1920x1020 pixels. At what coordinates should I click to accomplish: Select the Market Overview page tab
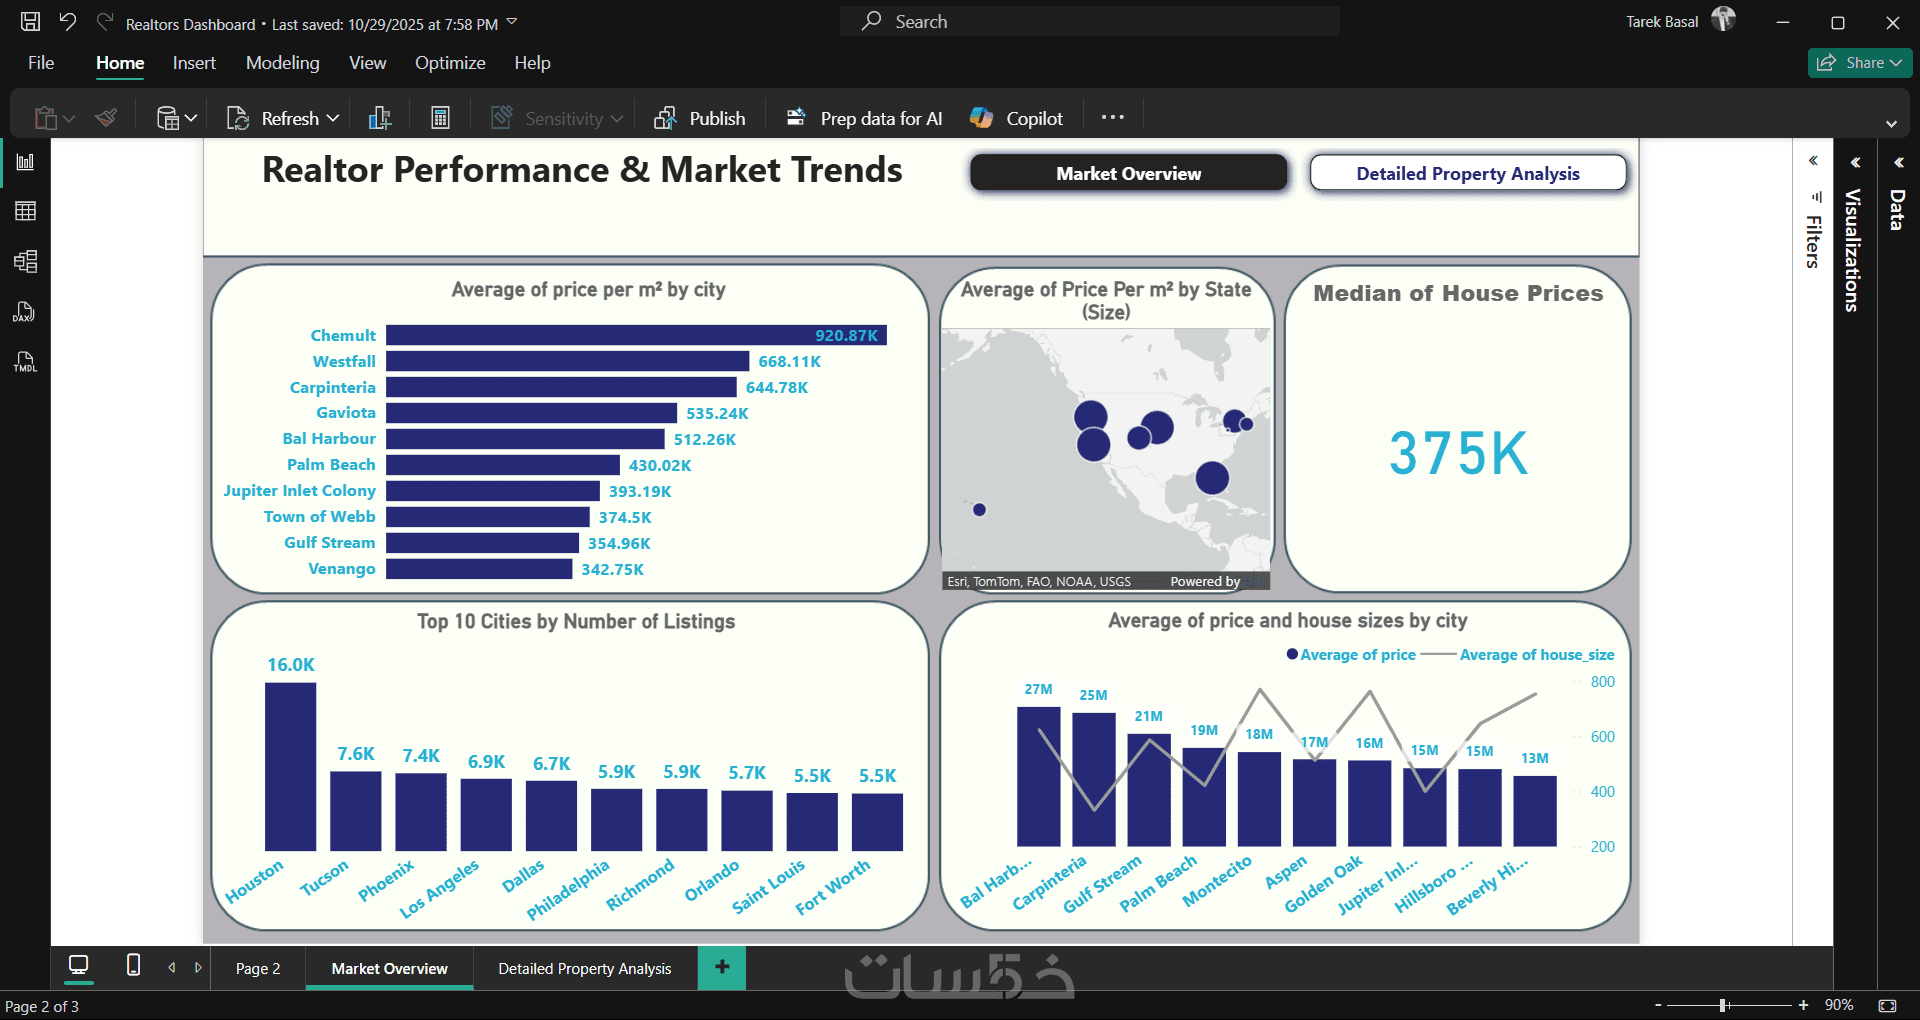[x=389, y=968]
